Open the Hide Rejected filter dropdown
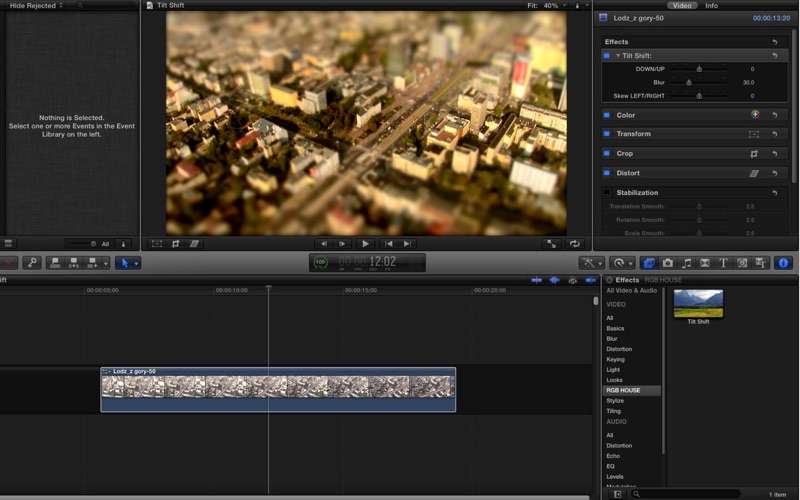 tap(36, 5)
